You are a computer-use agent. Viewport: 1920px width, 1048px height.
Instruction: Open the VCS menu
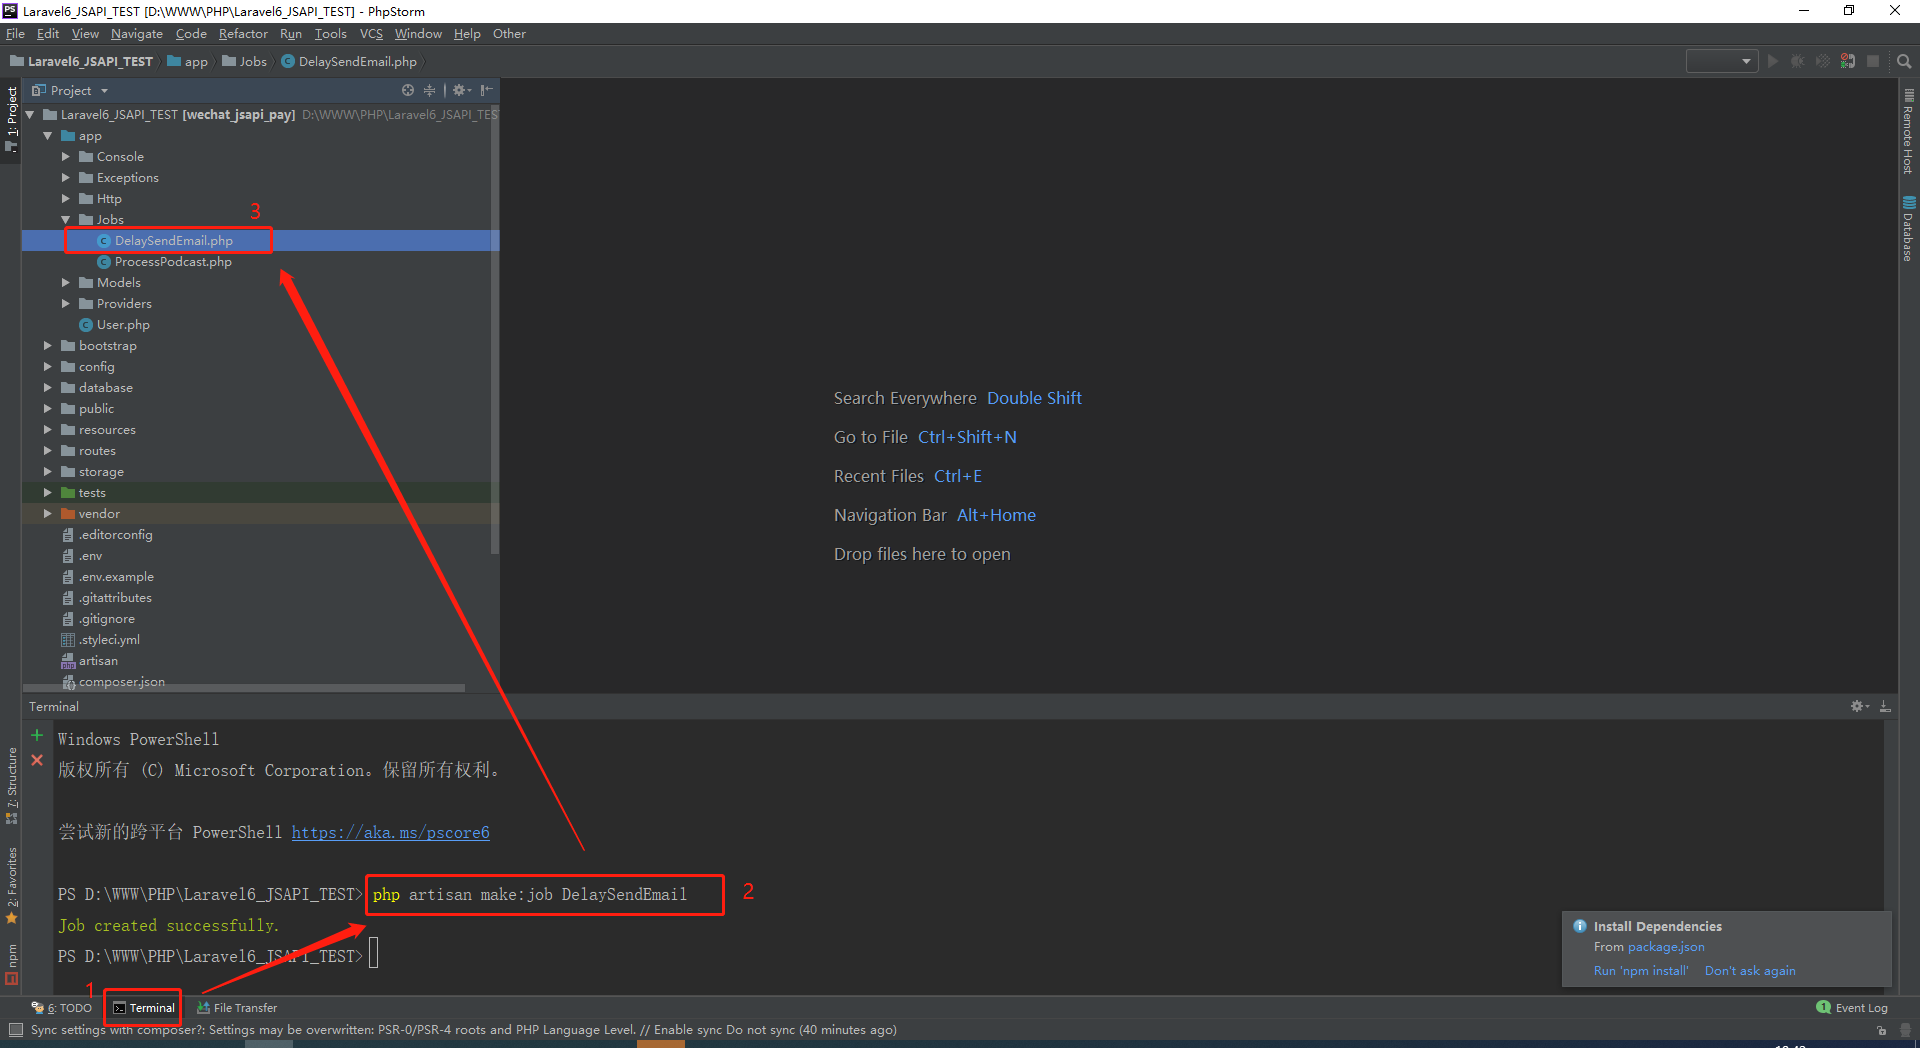(x=371, y=34)
